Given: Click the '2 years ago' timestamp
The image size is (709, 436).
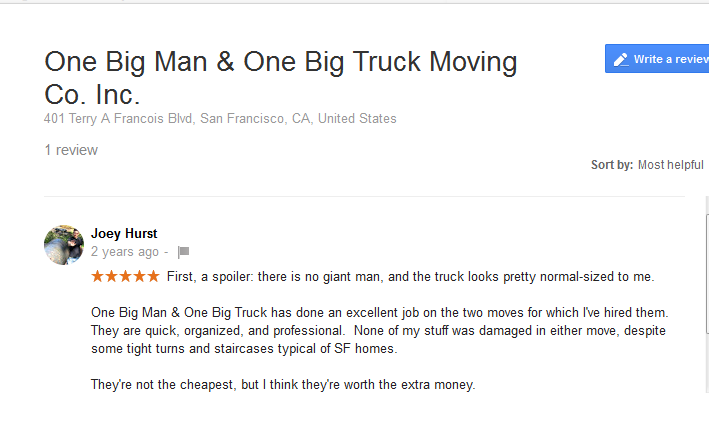Looking at the screenshot, I should pyautogui.click(x=124, y=252).
